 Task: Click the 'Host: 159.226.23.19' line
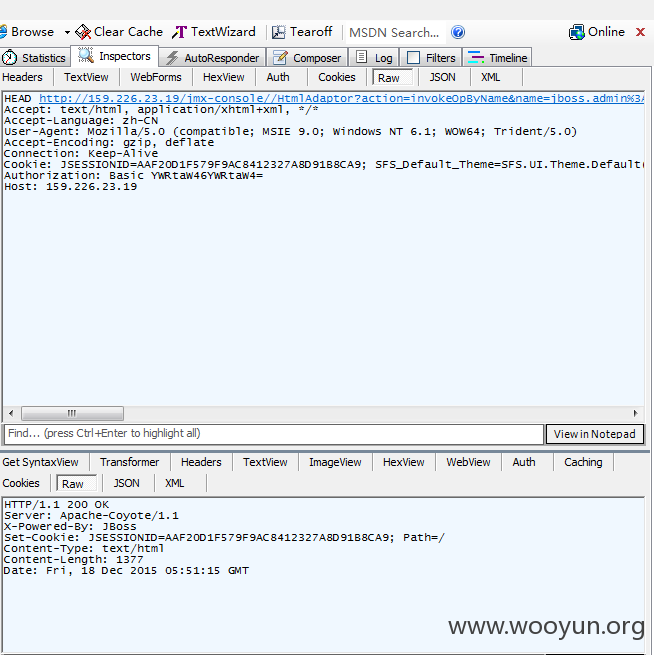click(x=71, y=186)
